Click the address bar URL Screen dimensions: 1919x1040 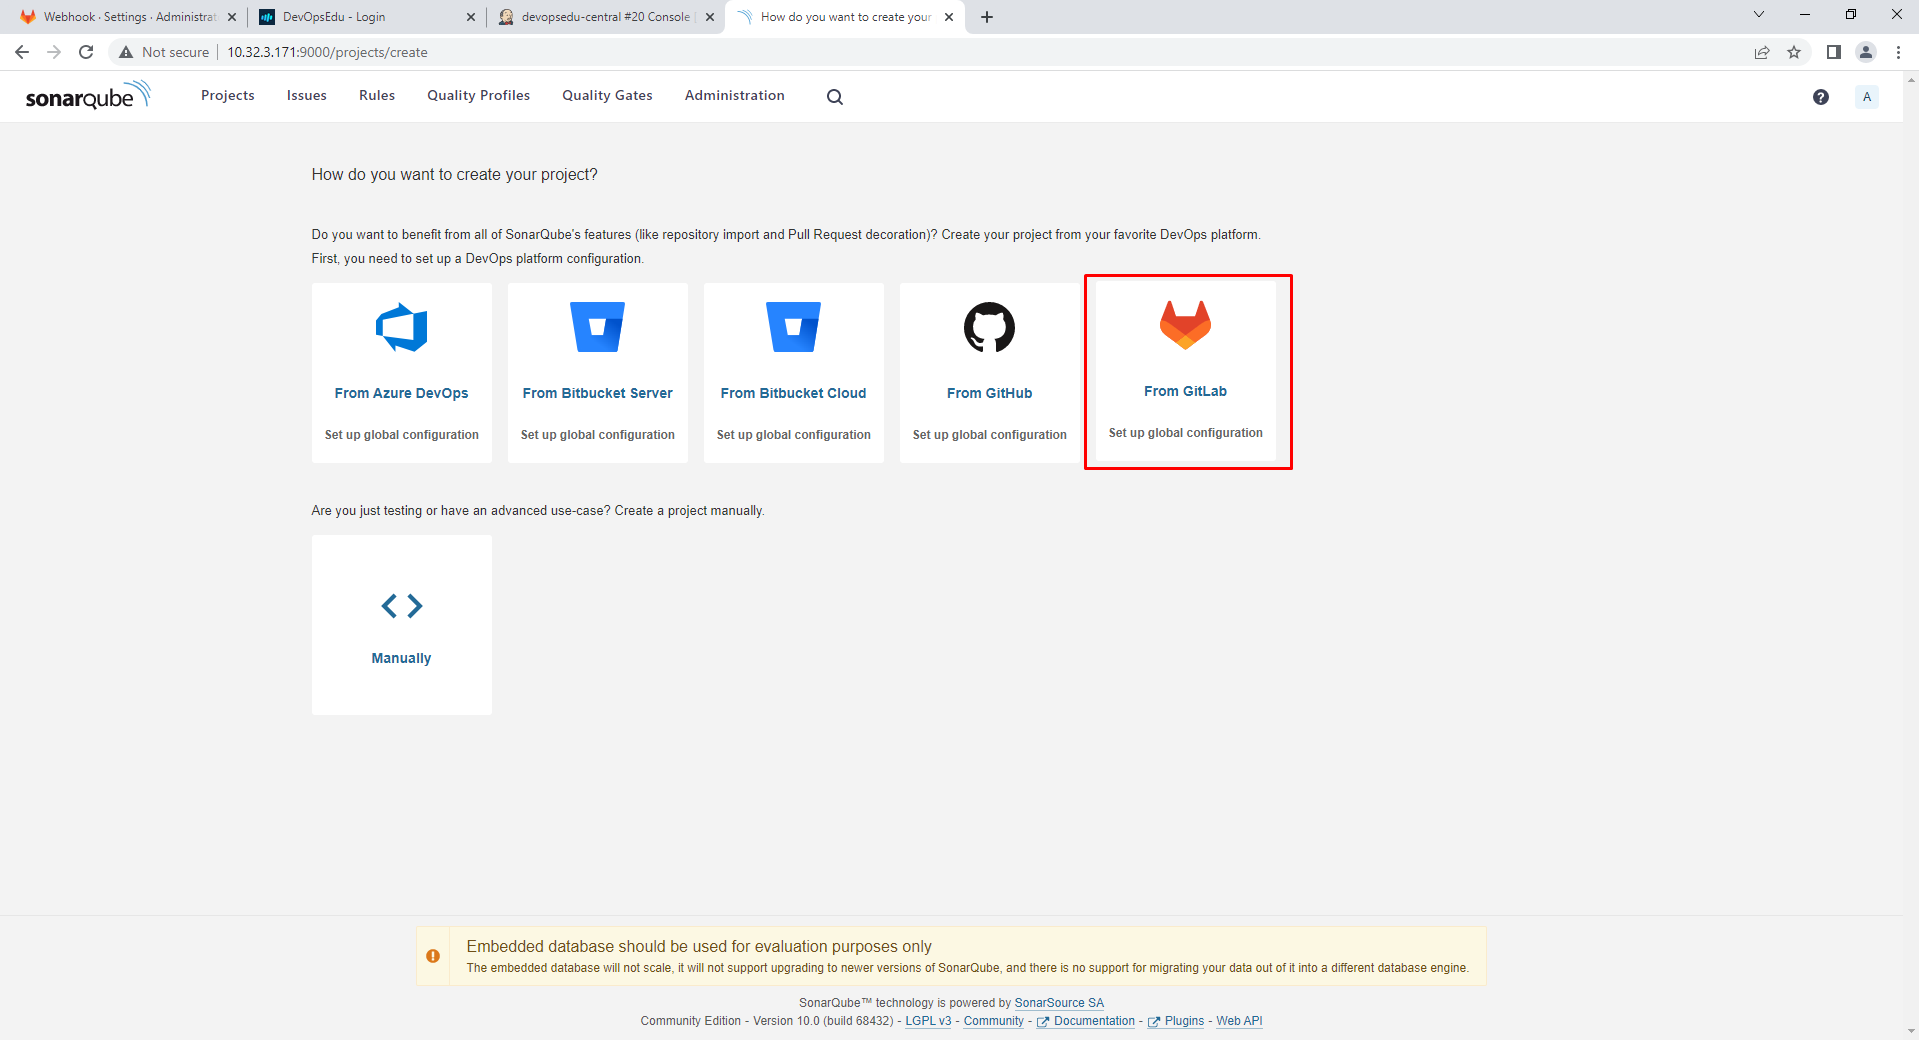point(327,52)
